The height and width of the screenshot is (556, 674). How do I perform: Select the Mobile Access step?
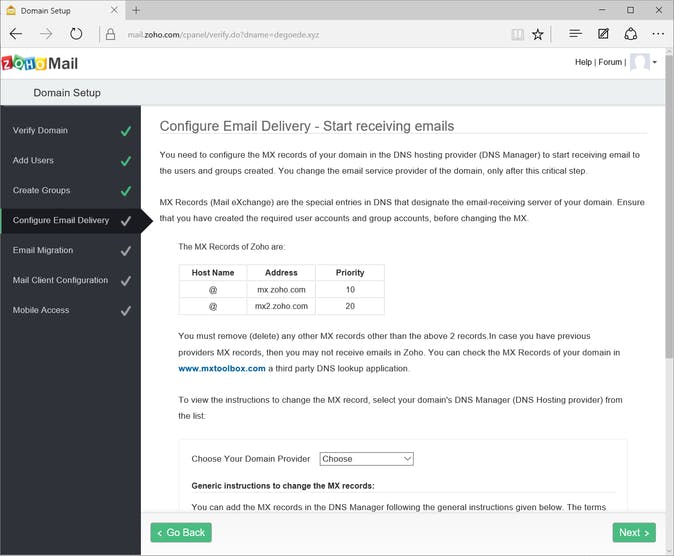(41, 310)
